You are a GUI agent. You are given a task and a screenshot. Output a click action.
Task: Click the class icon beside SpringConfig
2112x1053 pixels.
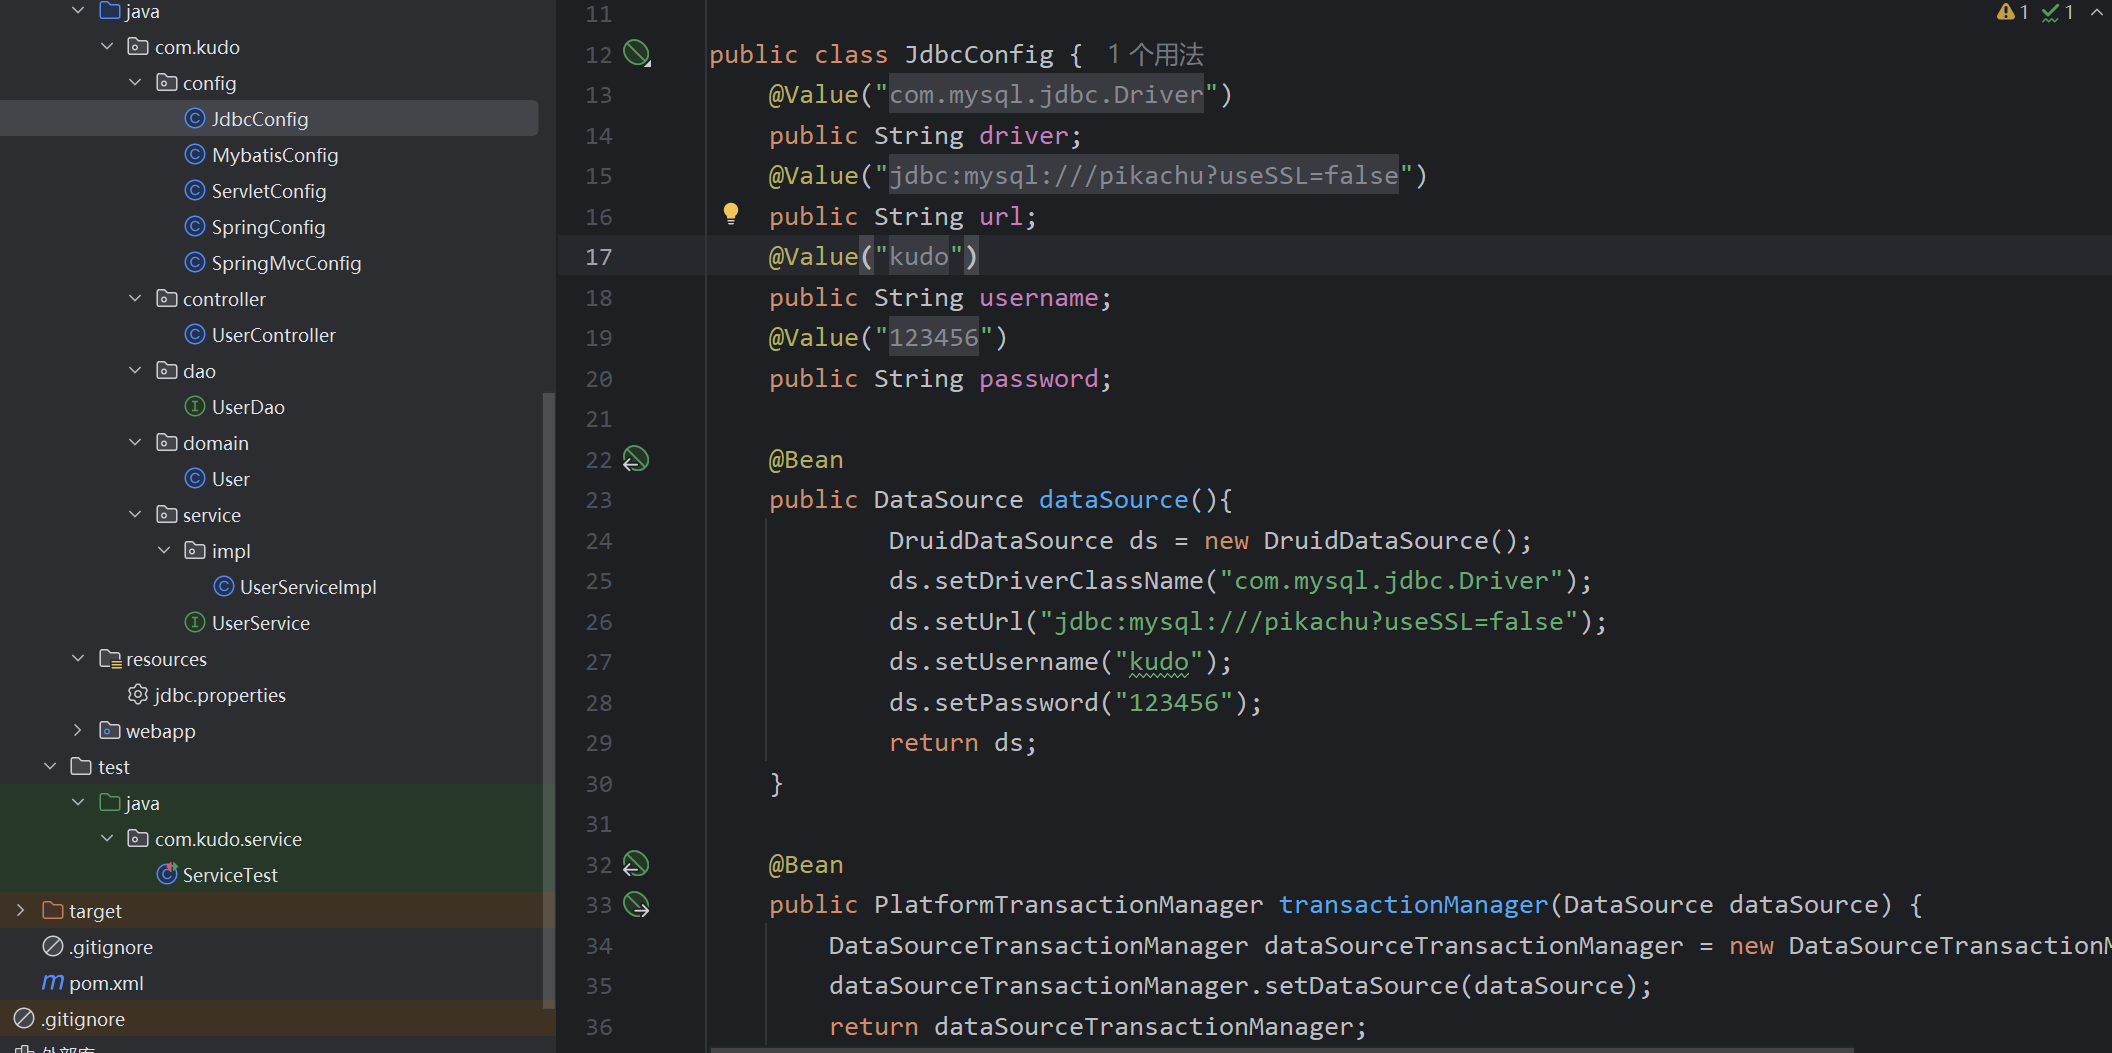pyautogui.click(x=195, y=227)
